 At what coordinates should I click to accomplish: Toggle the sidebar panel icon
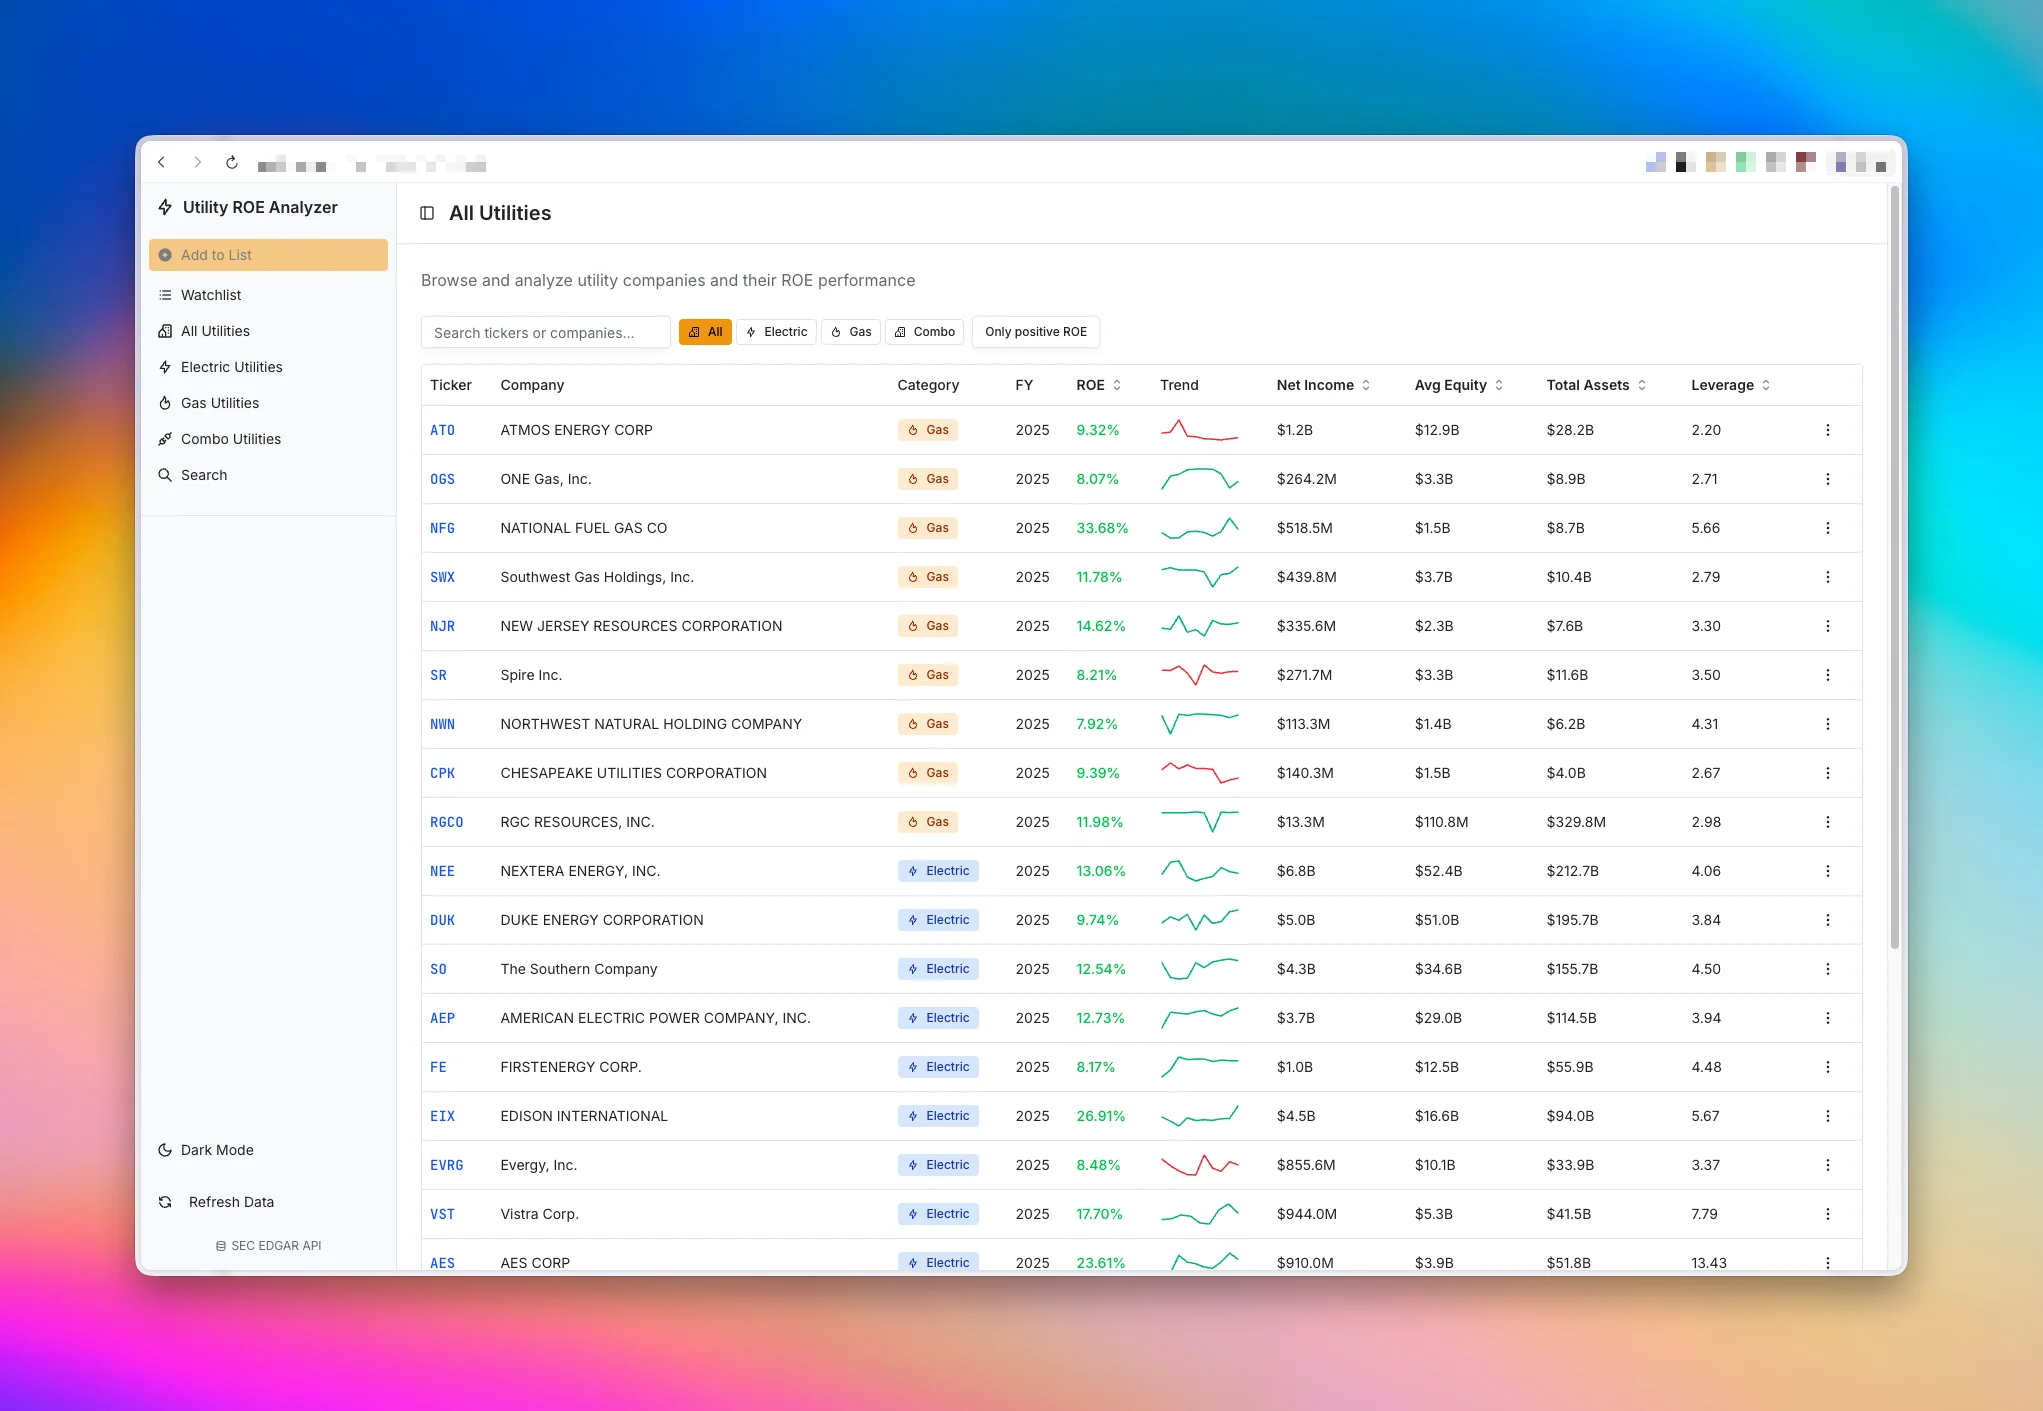coord(427,213)
